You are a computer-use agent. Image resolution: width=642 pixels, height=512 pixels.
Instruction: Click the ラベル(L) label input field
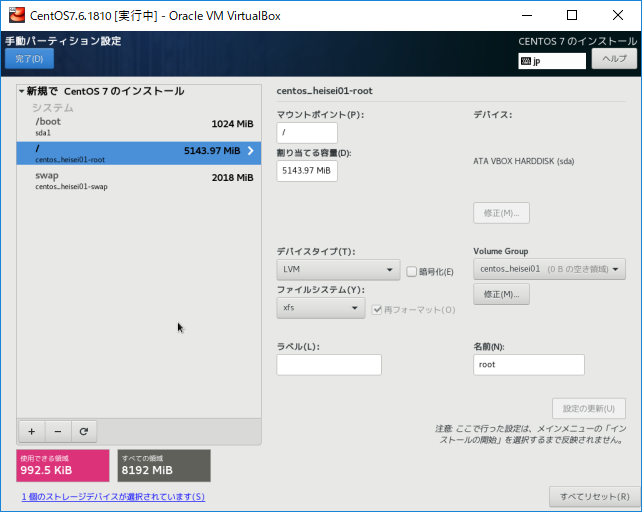point(329,365)
